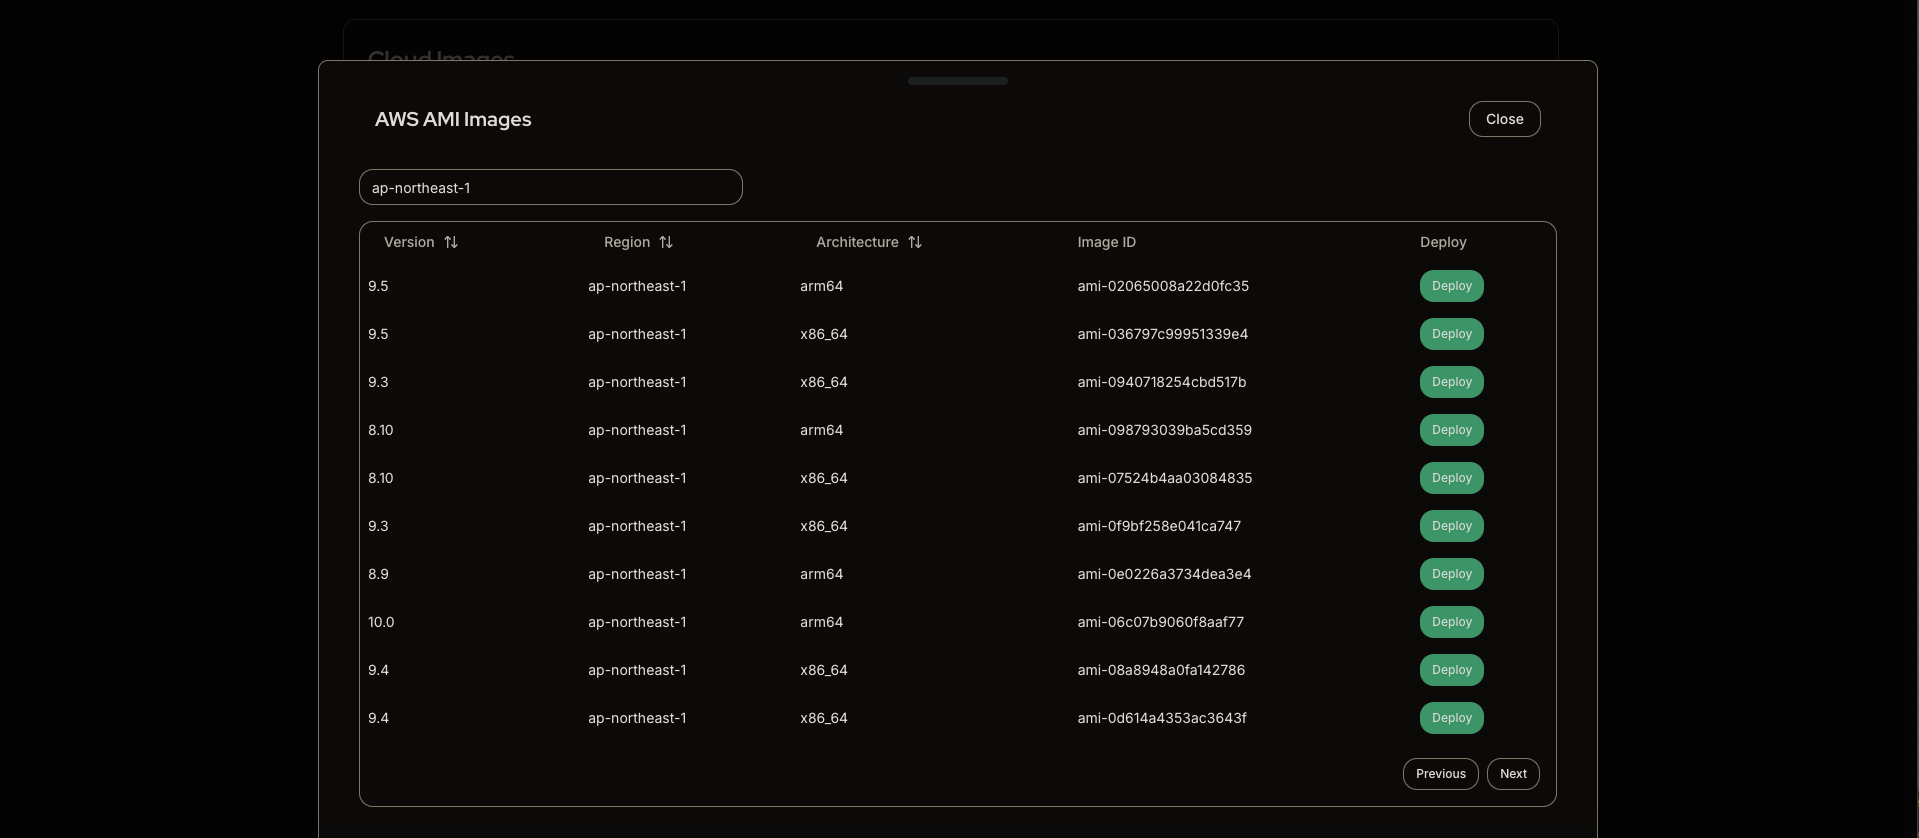The width and height of the screenshot is (1919, 838).
Task: Click version 10.0 cell
Action: point(381,622)
